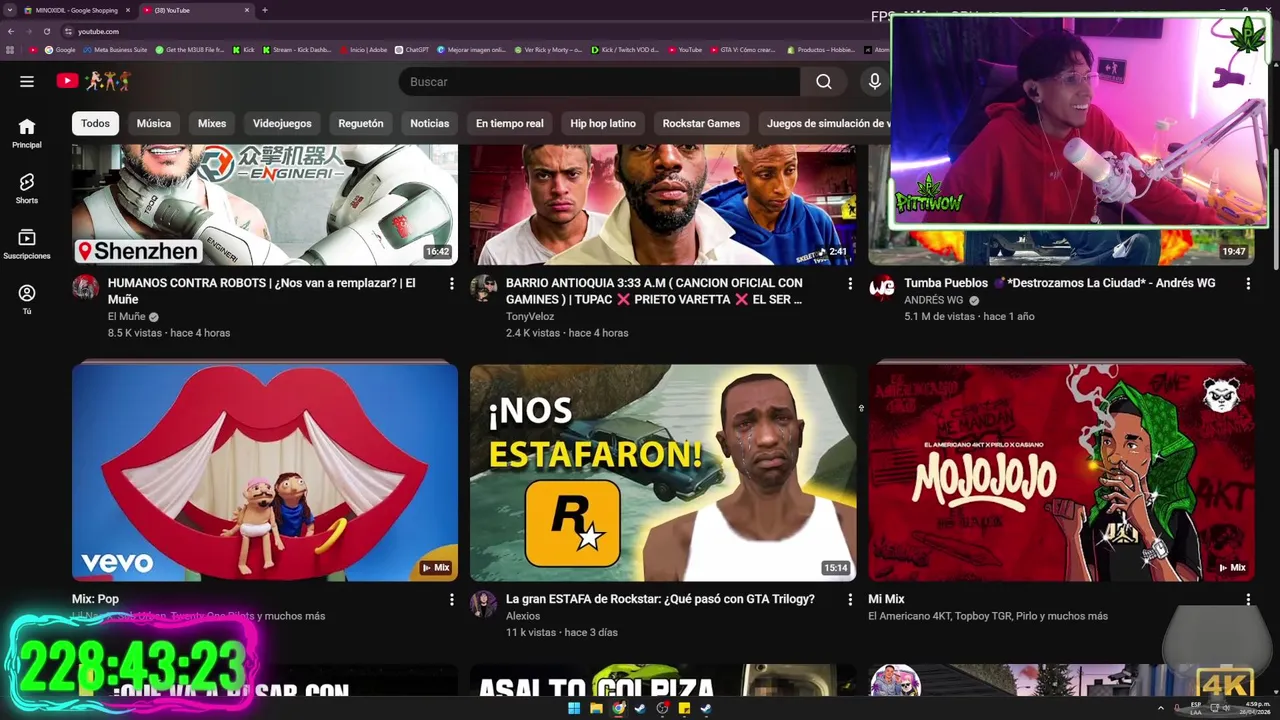Image resolution: width=1280 pixels, height=720 pixels.
Task: Open Mix: Pop playlist title
Action: (x=95, y=599)
